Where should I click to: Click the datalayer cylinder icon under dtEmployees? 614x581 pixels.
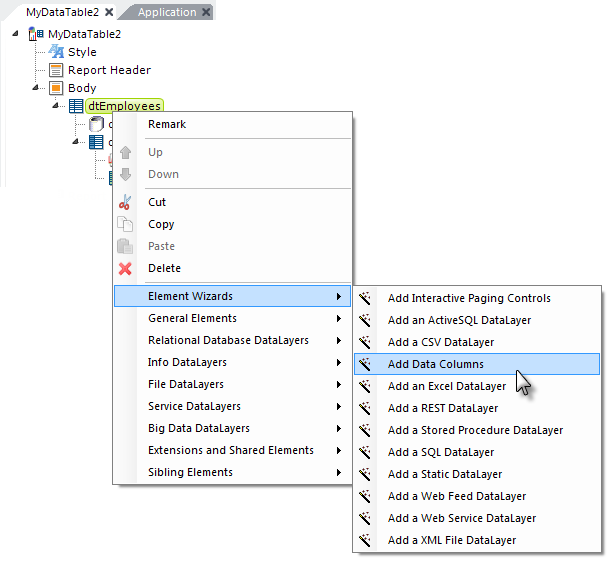coord(96,124)
